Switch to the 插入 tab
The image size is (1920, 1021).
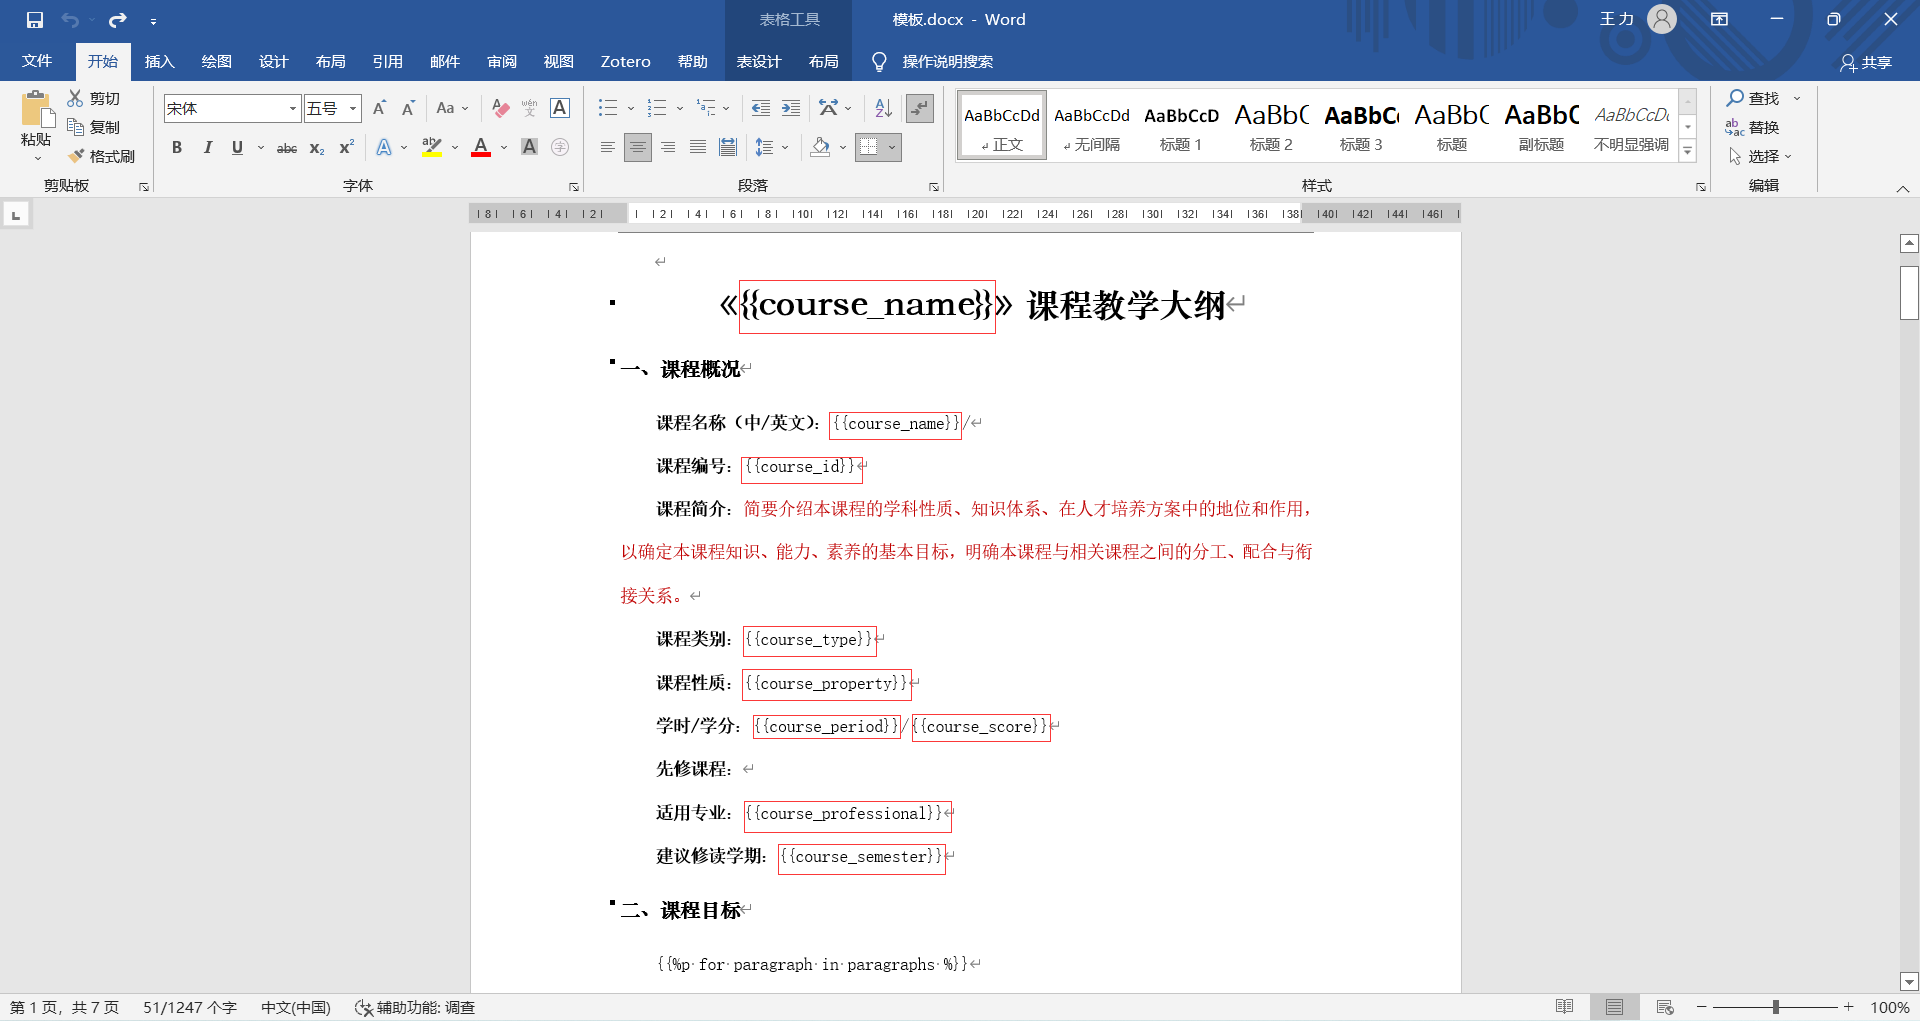[x=159, y=61]
